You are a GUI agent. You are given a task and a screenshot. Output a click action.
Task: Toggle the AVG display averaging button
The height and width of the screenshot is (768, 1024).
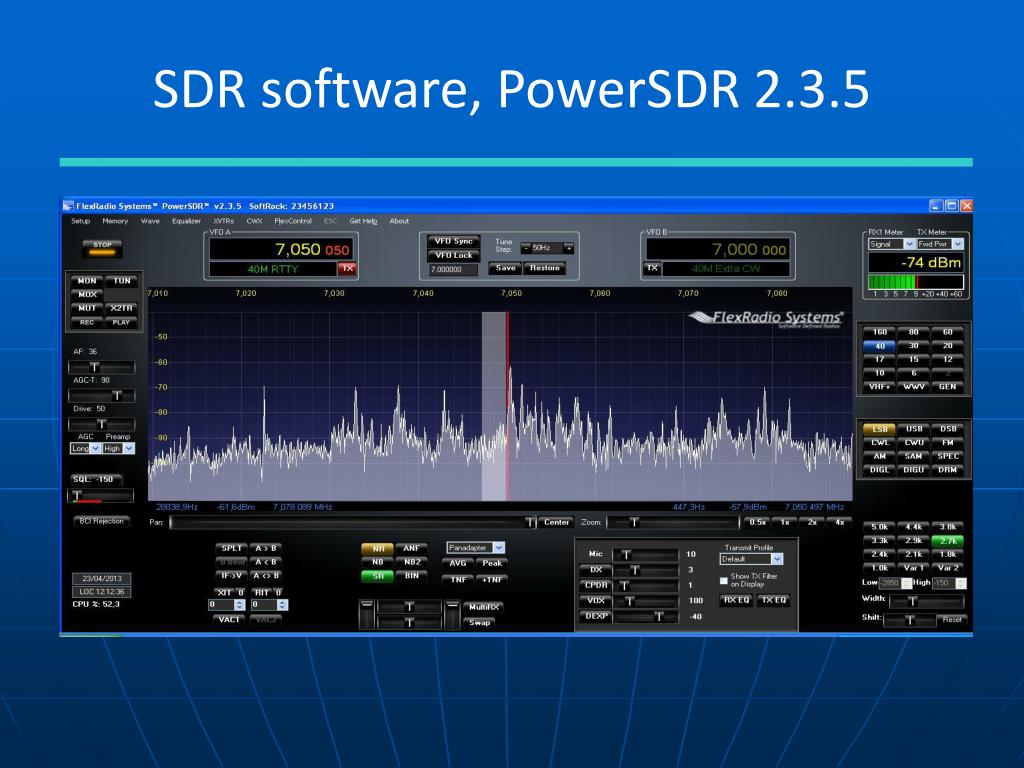458,563
